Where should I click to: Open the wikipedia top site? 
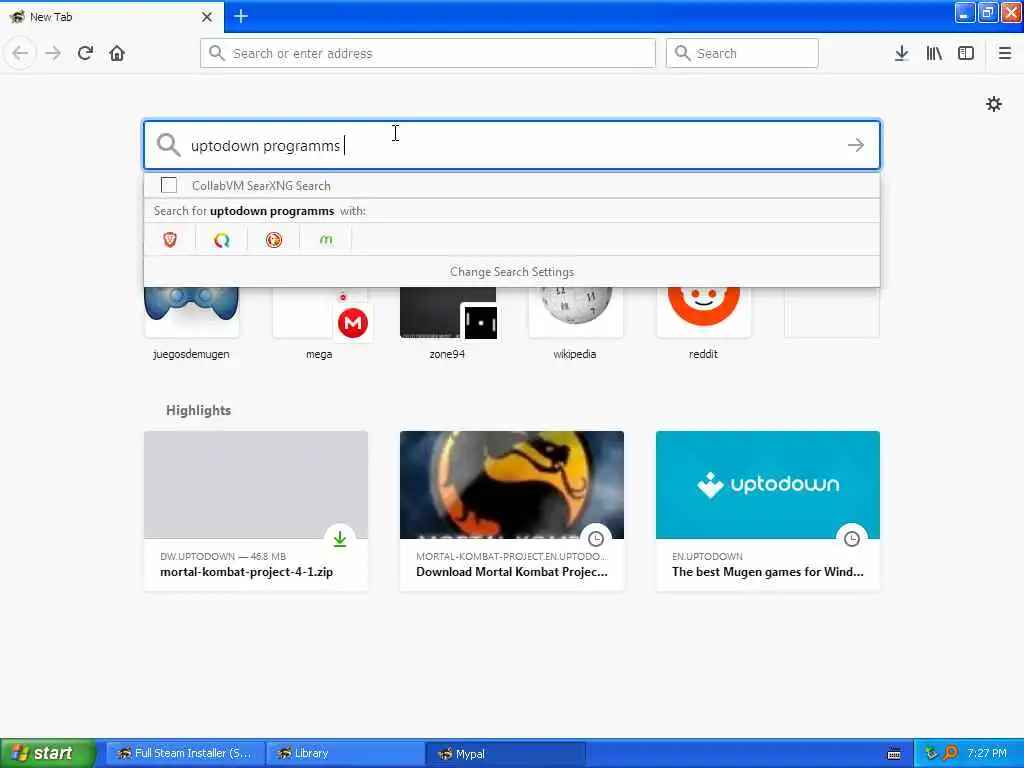tap(575, 323)
